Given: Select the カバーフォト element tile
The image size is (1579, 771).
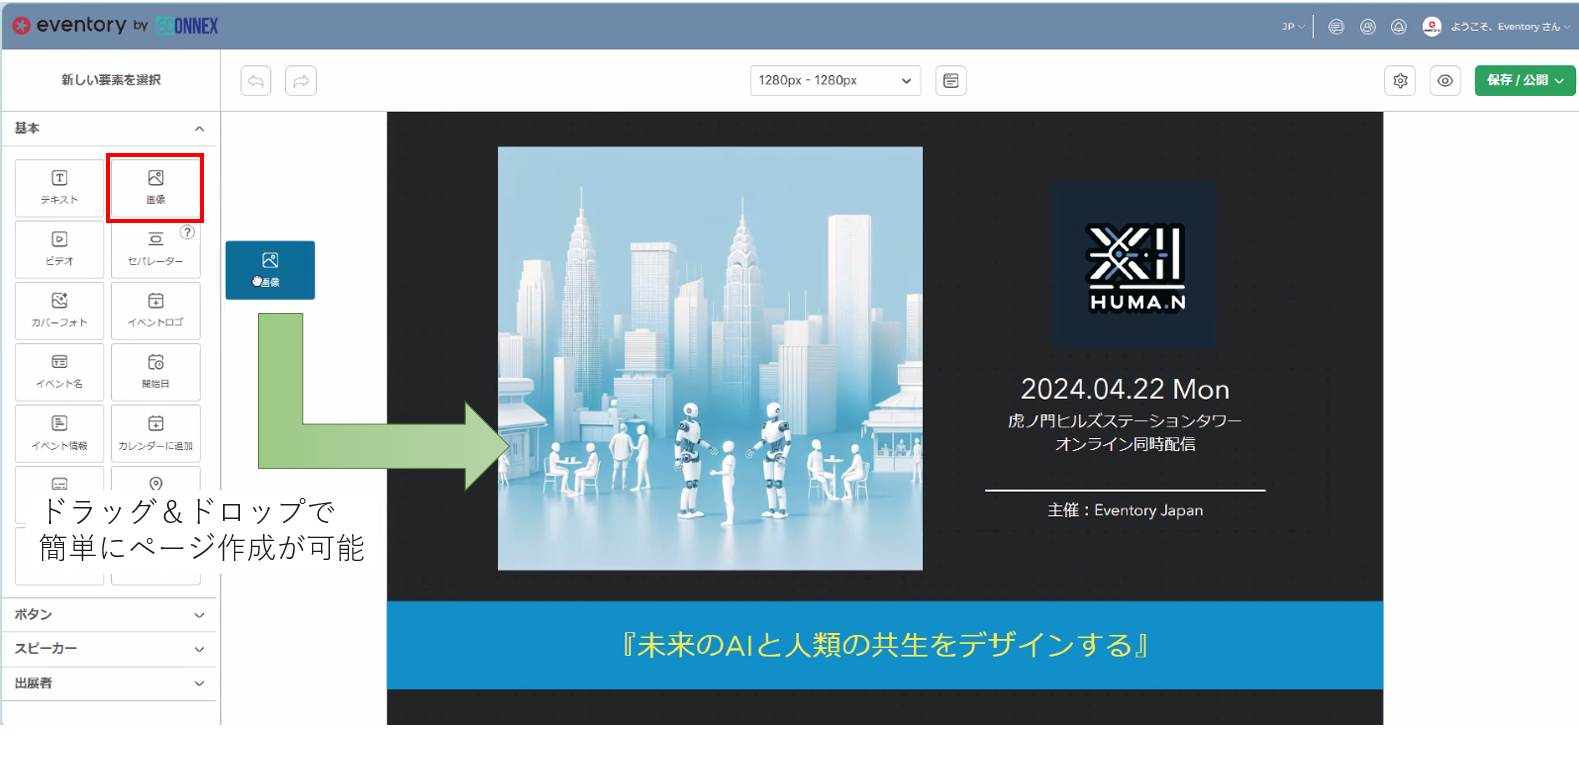Looking at the screenshot, I should [x=59, y=310].
